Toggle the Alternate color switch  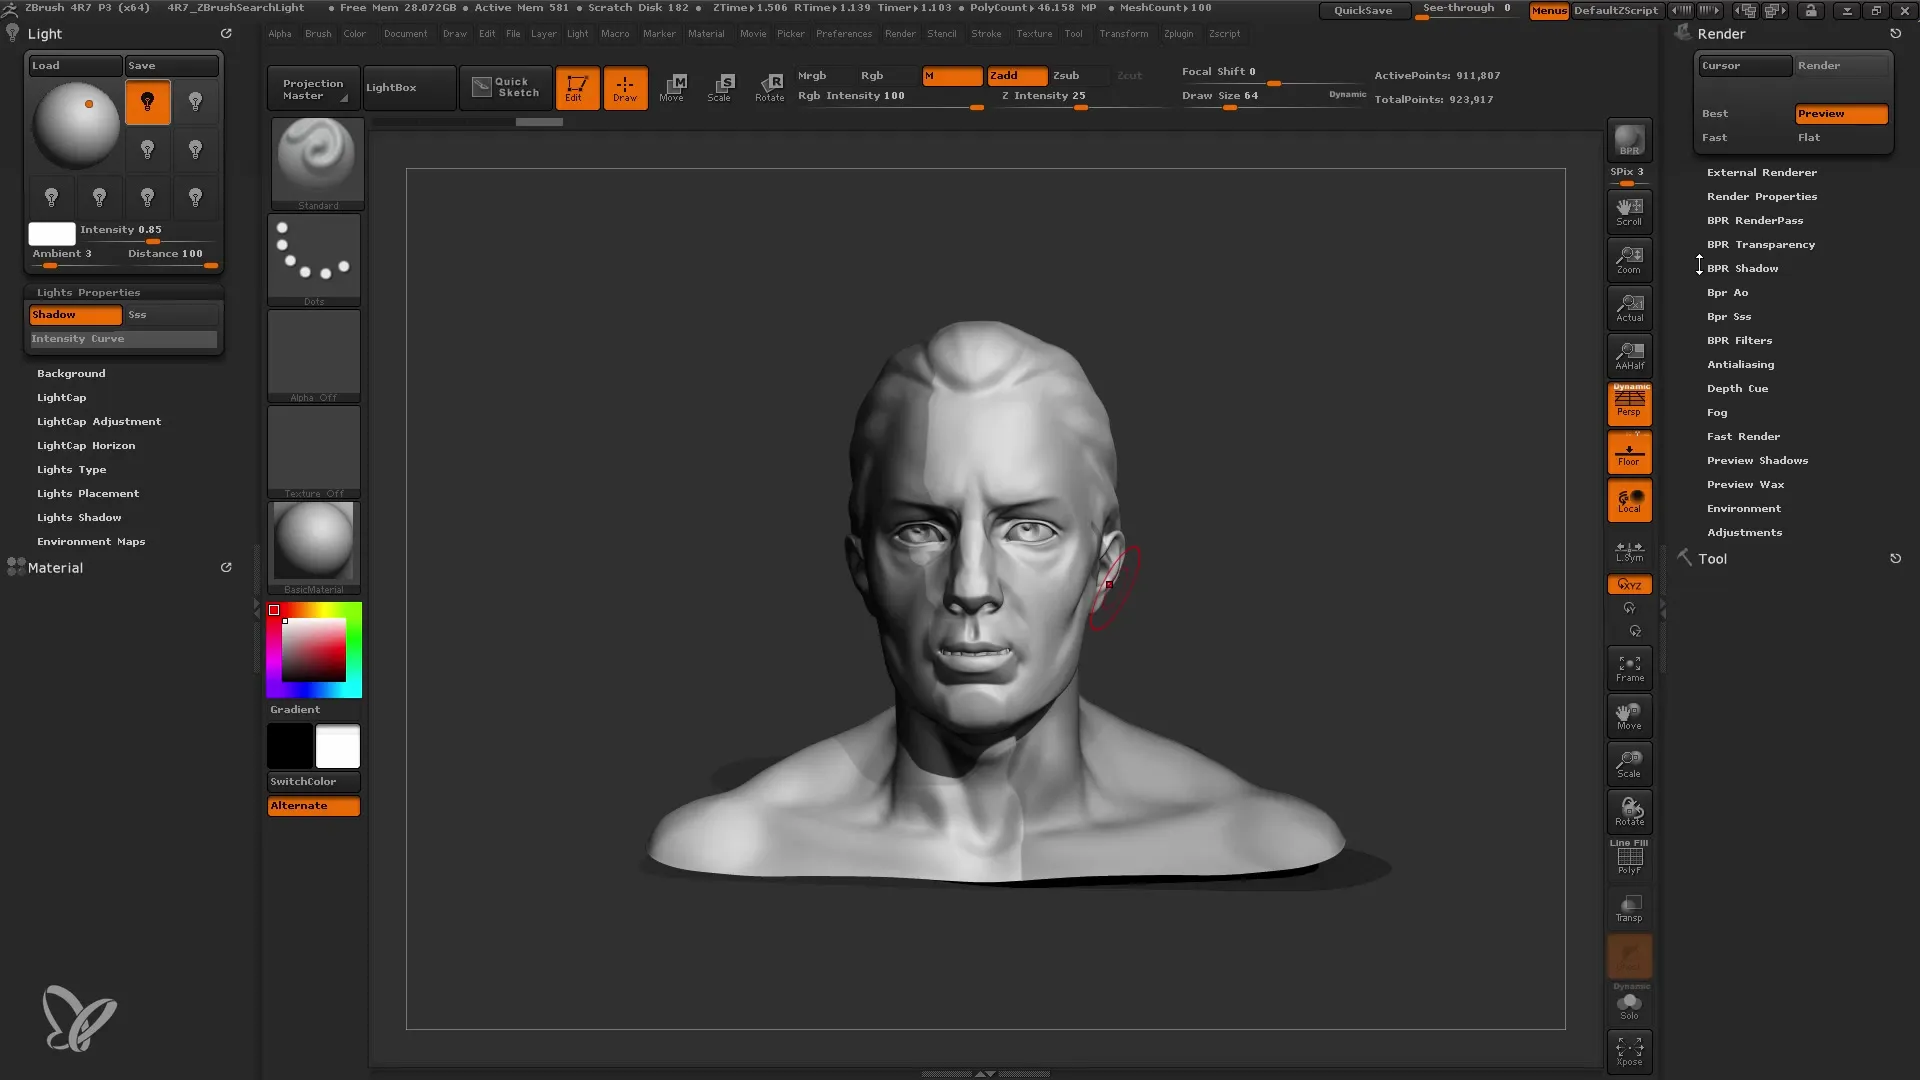pos(314,804)
